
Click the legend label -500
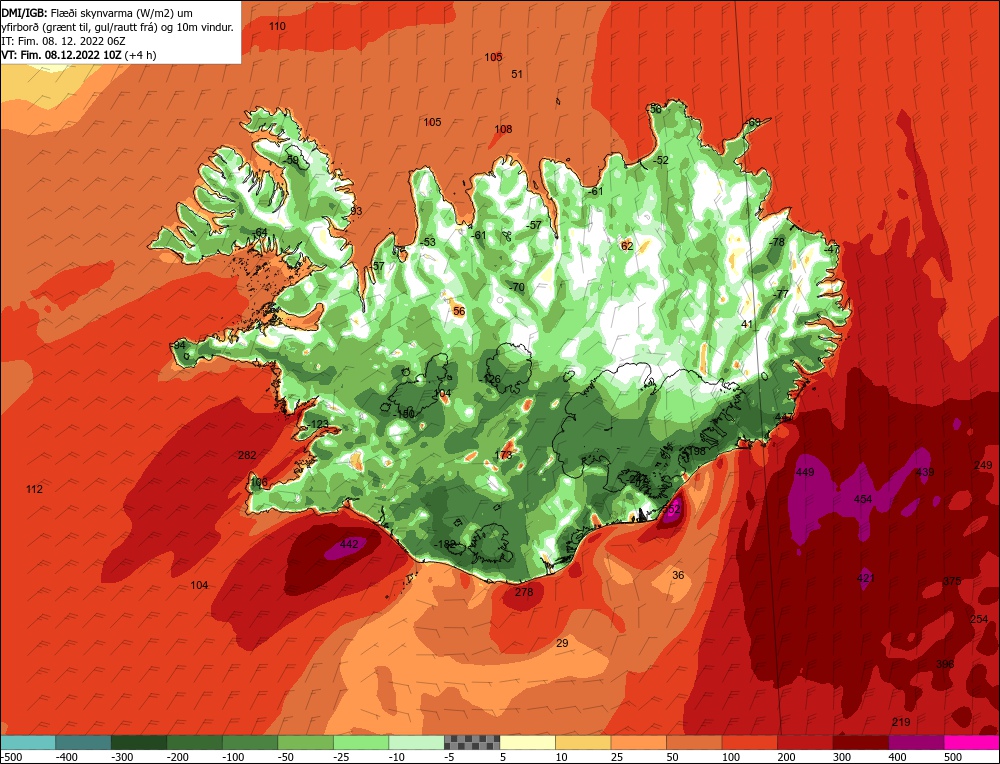pyautogui.click(x=11, y=757)
